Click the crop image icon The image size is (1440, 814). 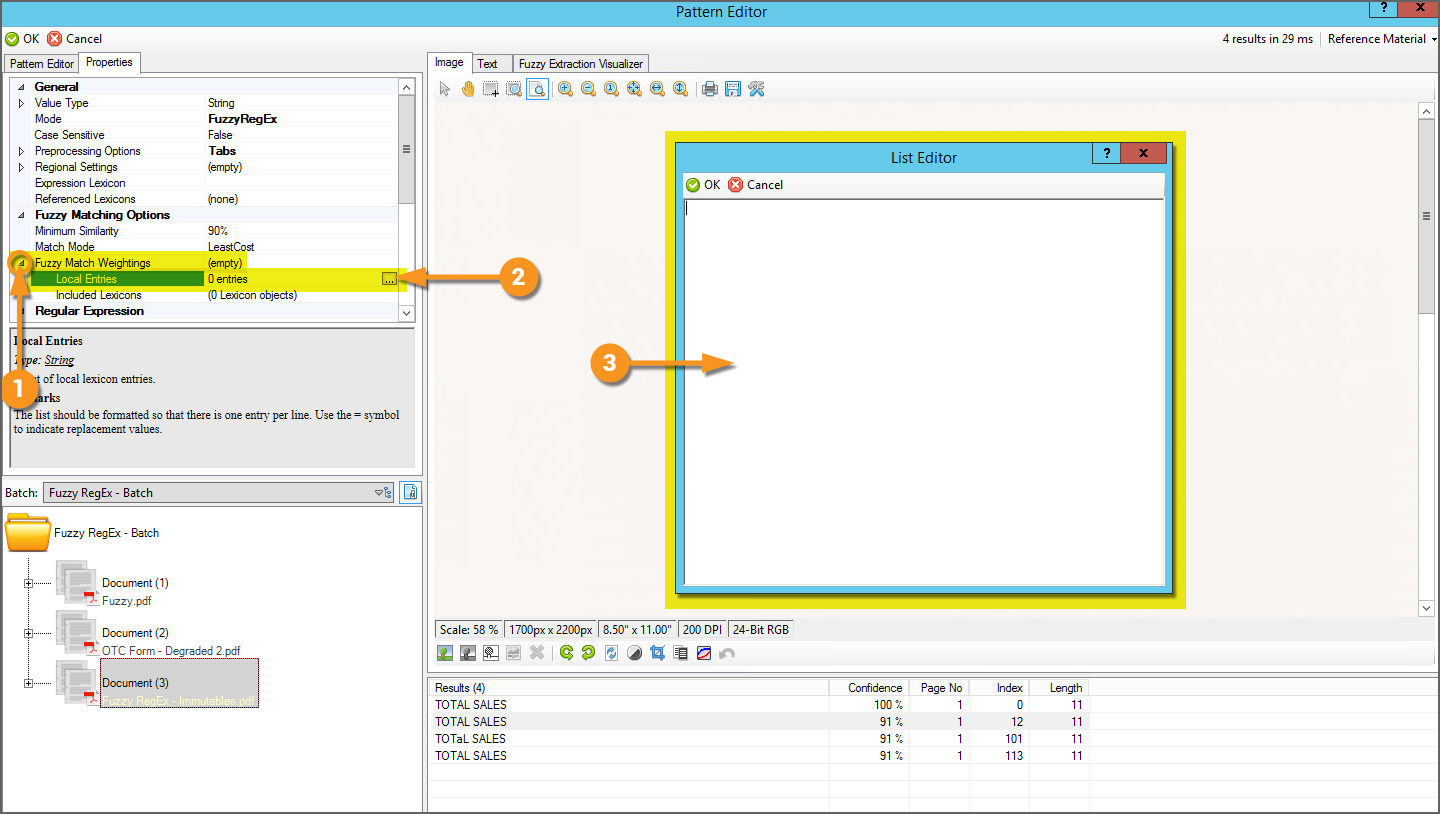coord(657,653)
